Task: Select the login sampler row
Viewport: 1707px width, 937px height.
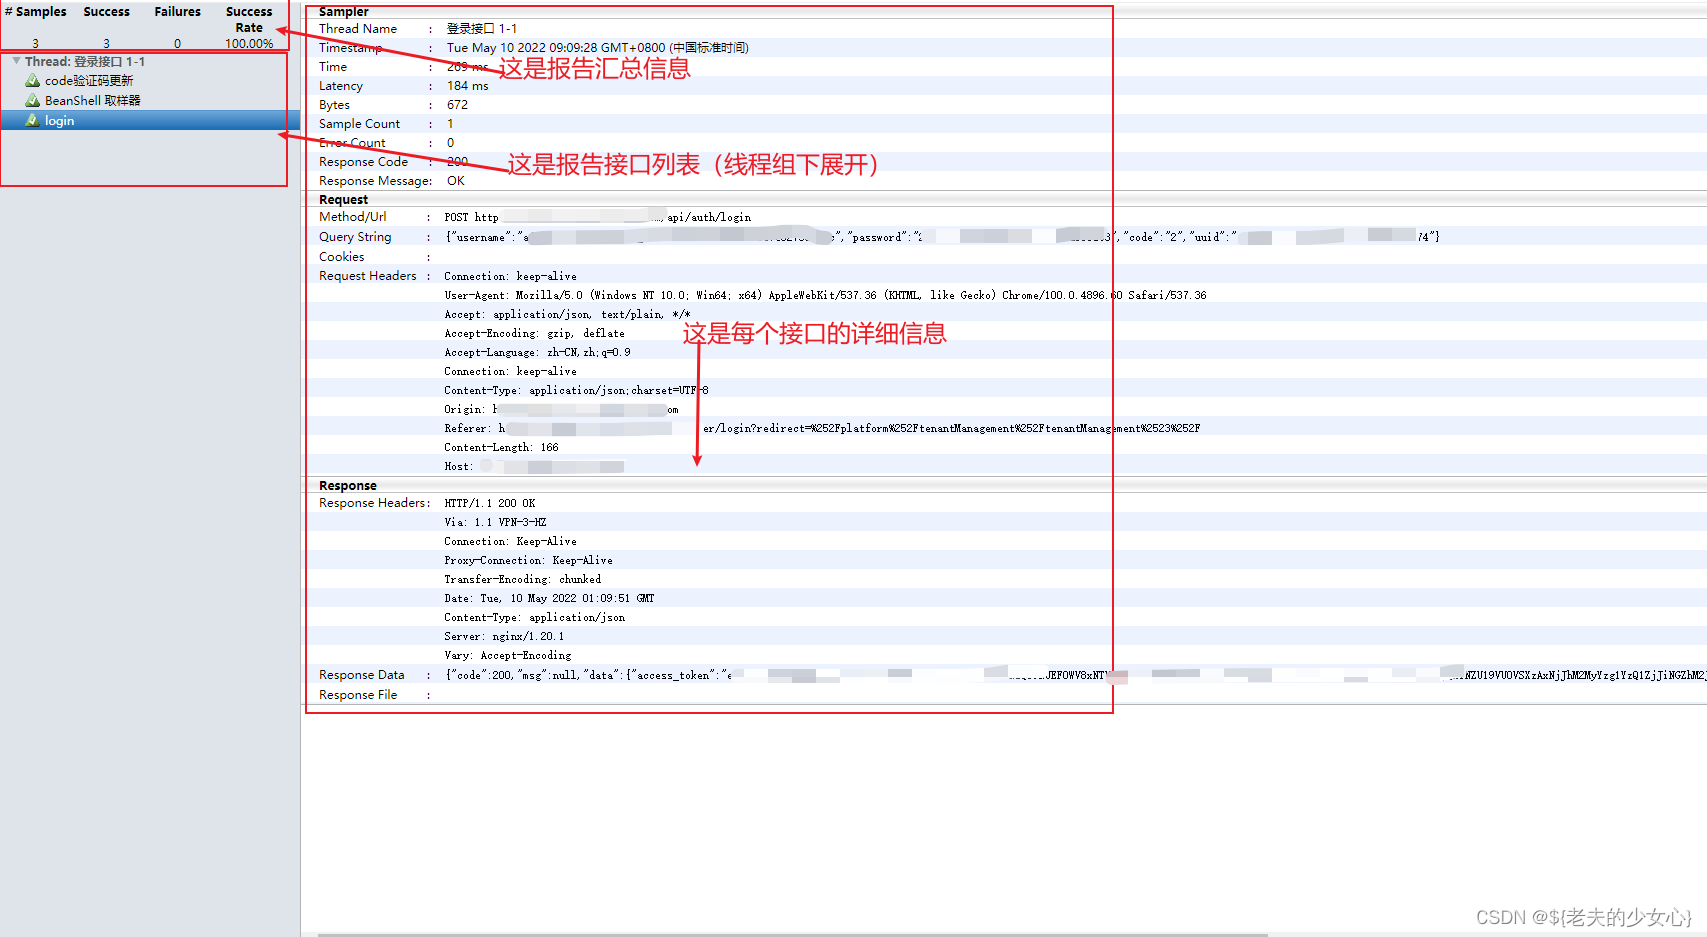Action: click(150, 120)
